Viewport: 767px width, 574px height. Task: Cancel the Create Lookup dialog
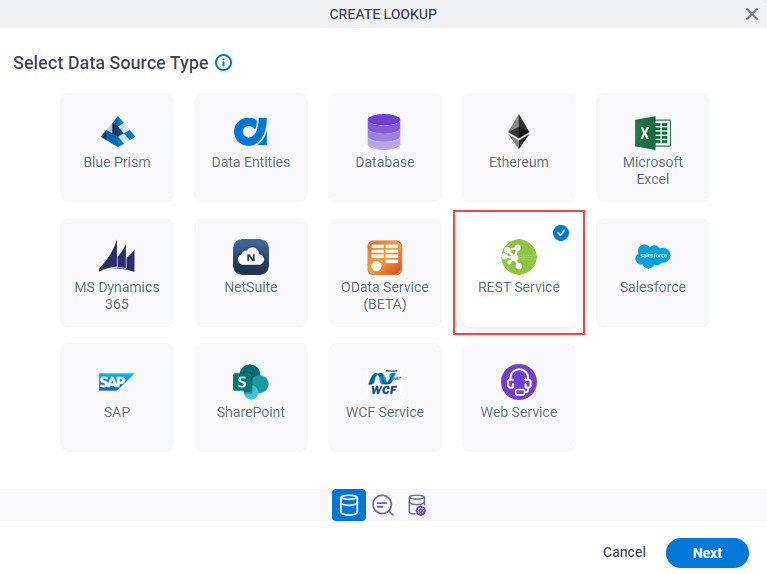[624, 552]
